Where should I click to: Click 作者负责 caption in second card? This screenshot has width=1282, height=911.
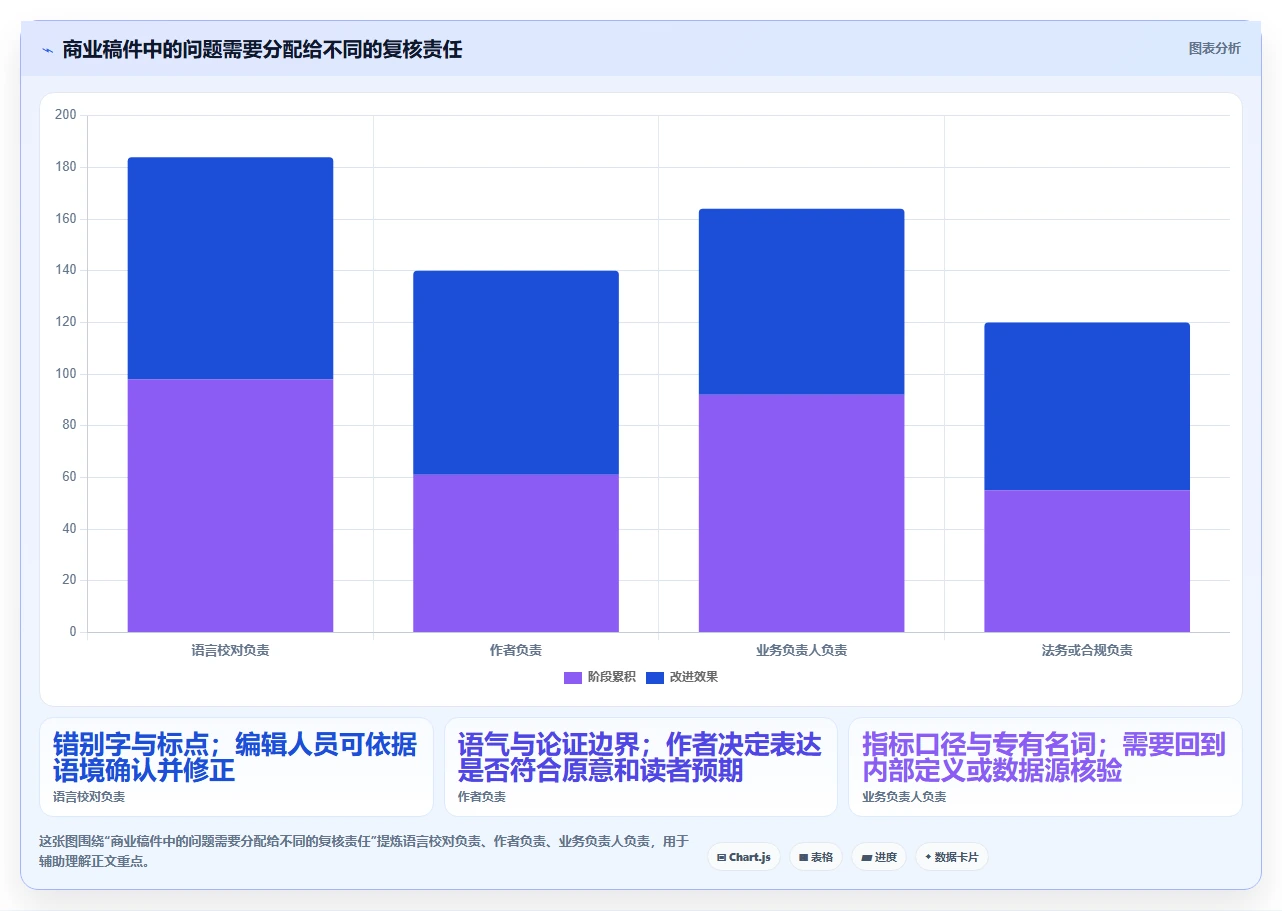coord(482,797)
